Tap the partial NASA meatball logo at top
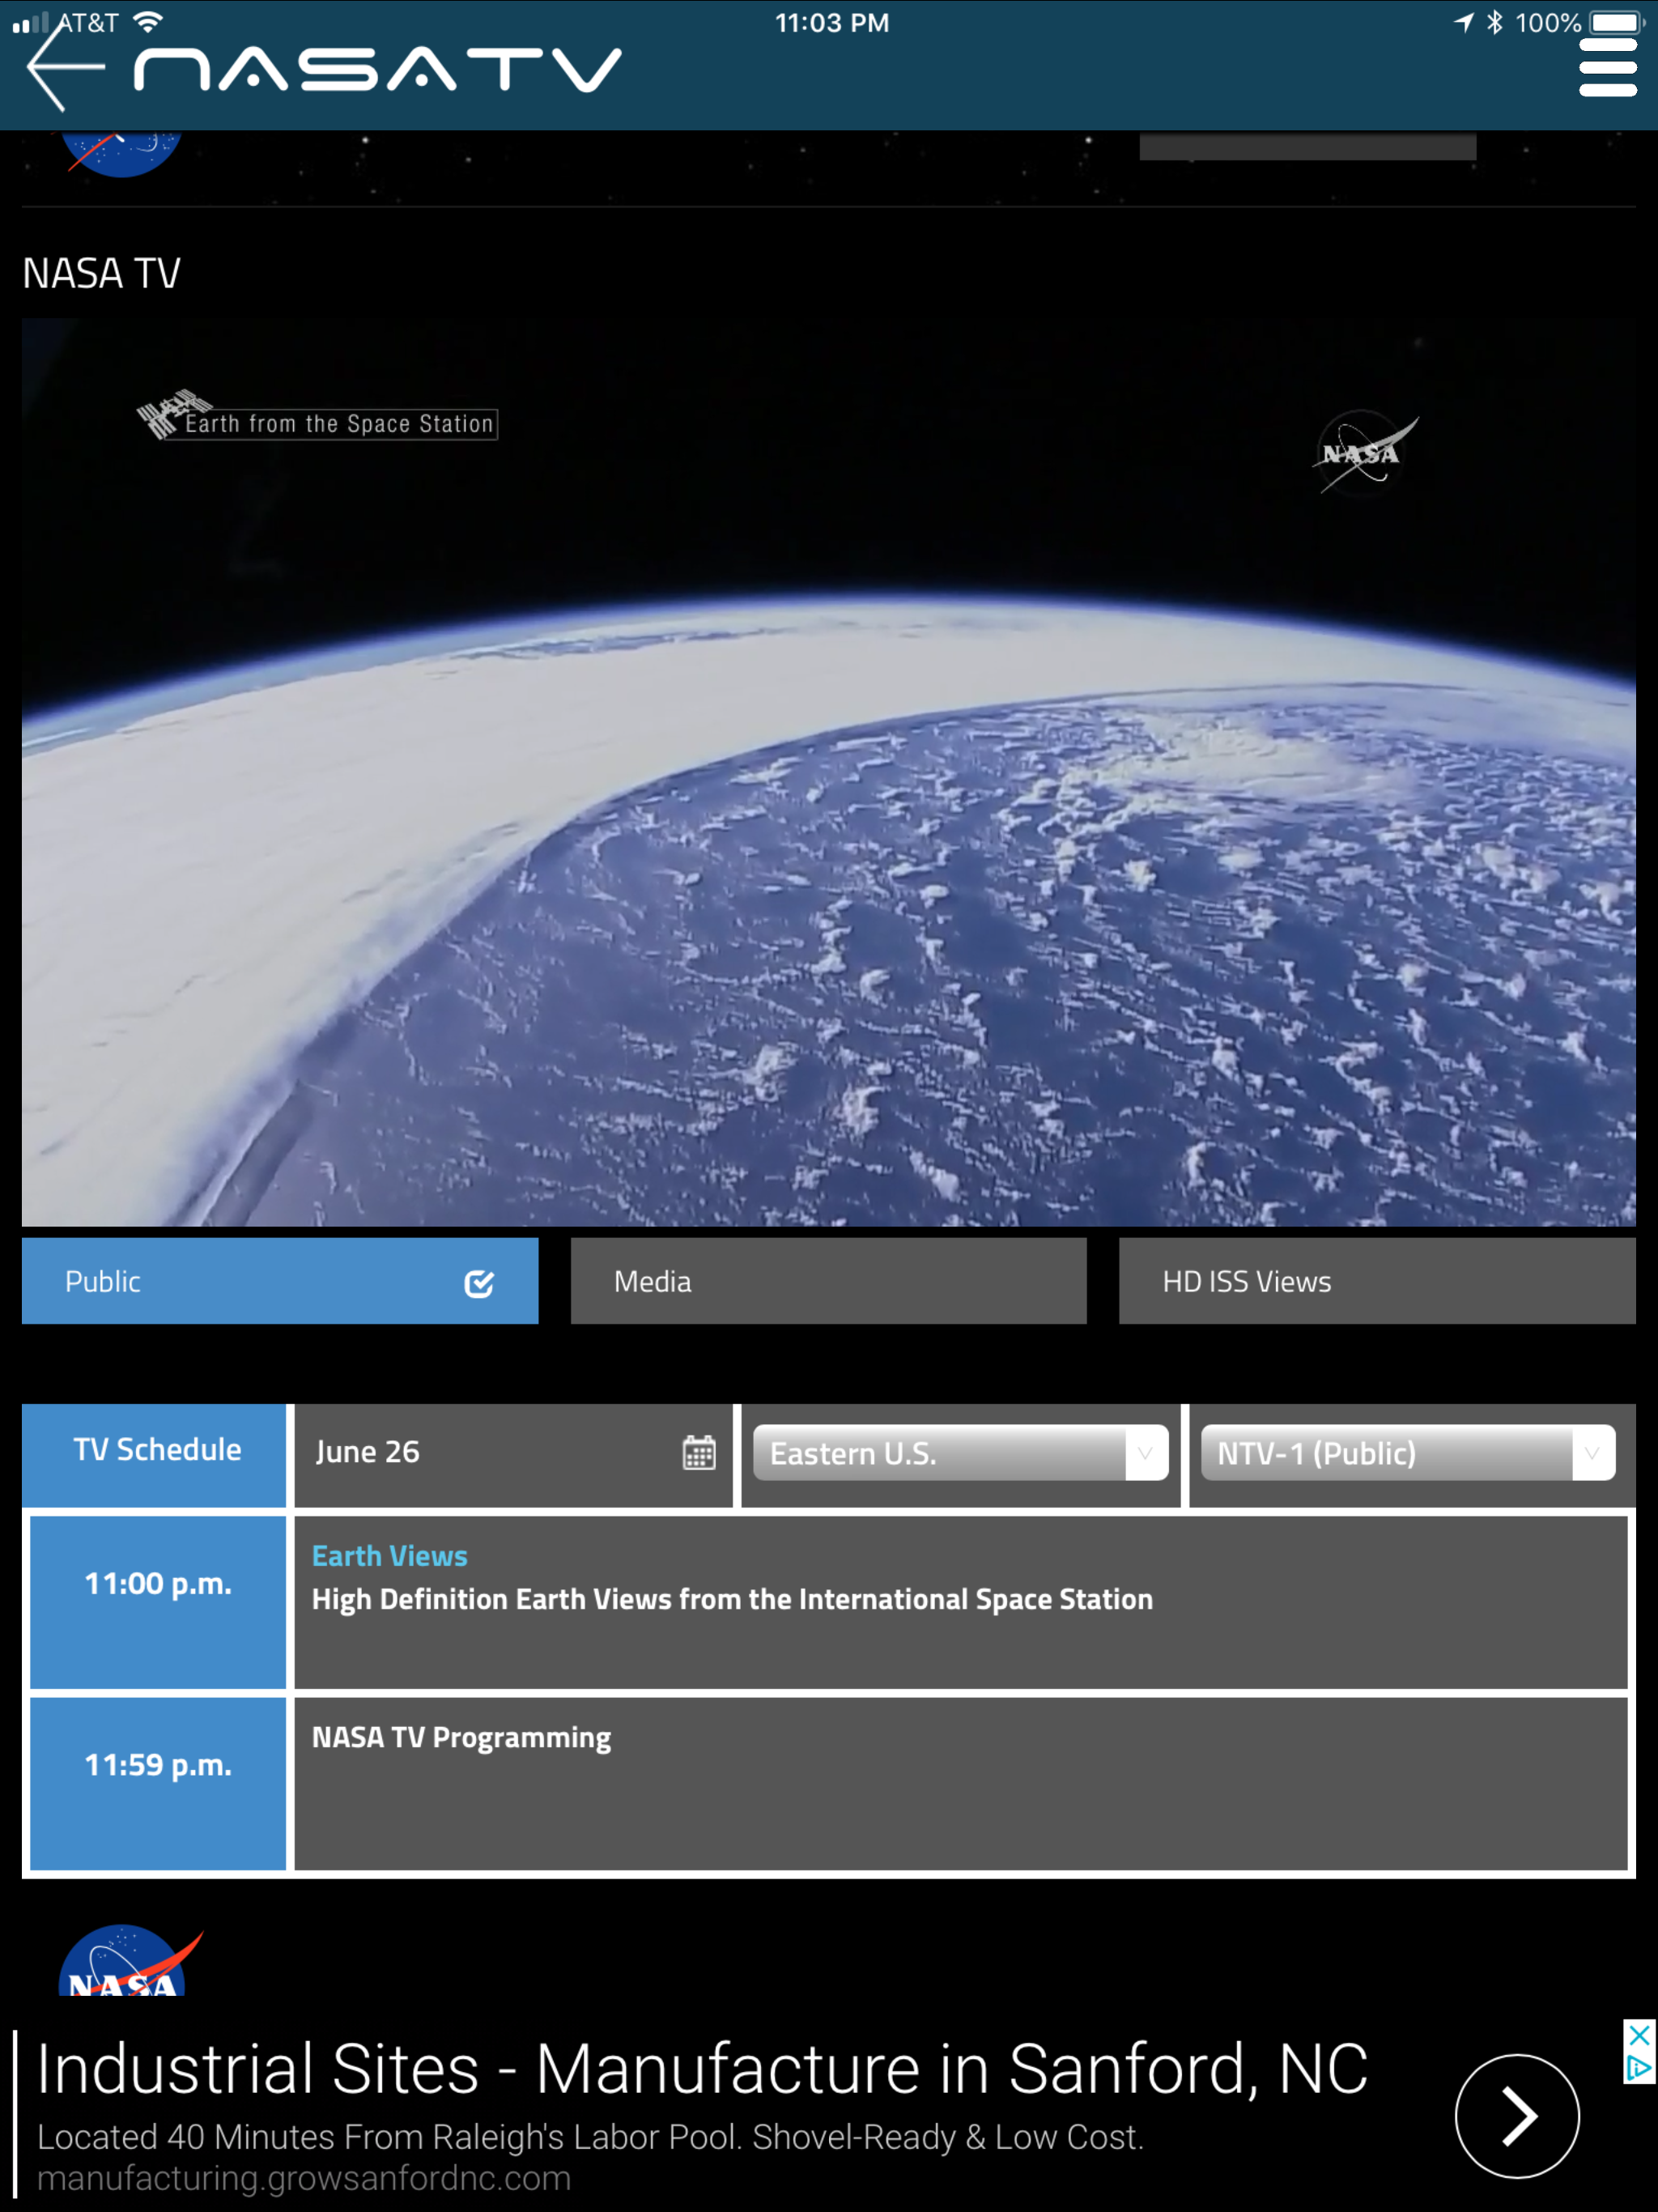Screen dimensions: 1658x2212 point(120,152)
